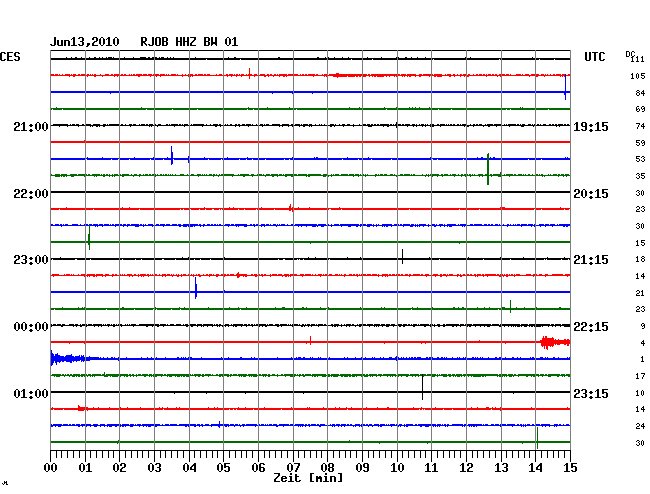This screenshot has height=494, width=650.
Task: Click the red earthquake onset burst on the trace below 22:15
Action: tap(555, 342)
